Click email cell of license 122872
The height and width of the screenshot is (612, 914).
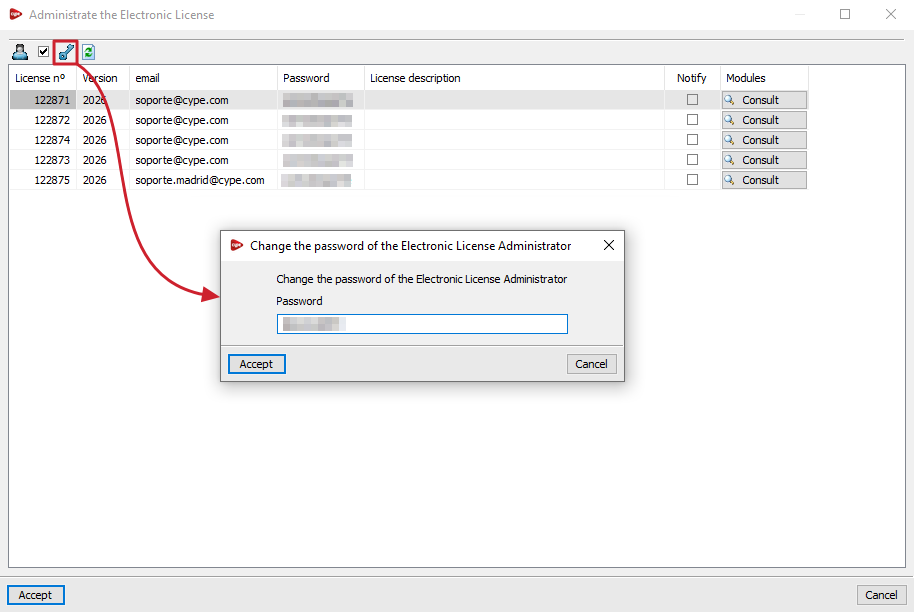click(203, 120)
